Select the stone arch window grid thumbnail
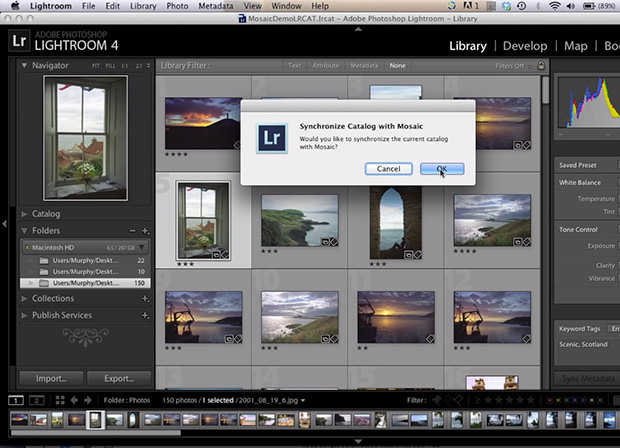 tap(395, 223)
